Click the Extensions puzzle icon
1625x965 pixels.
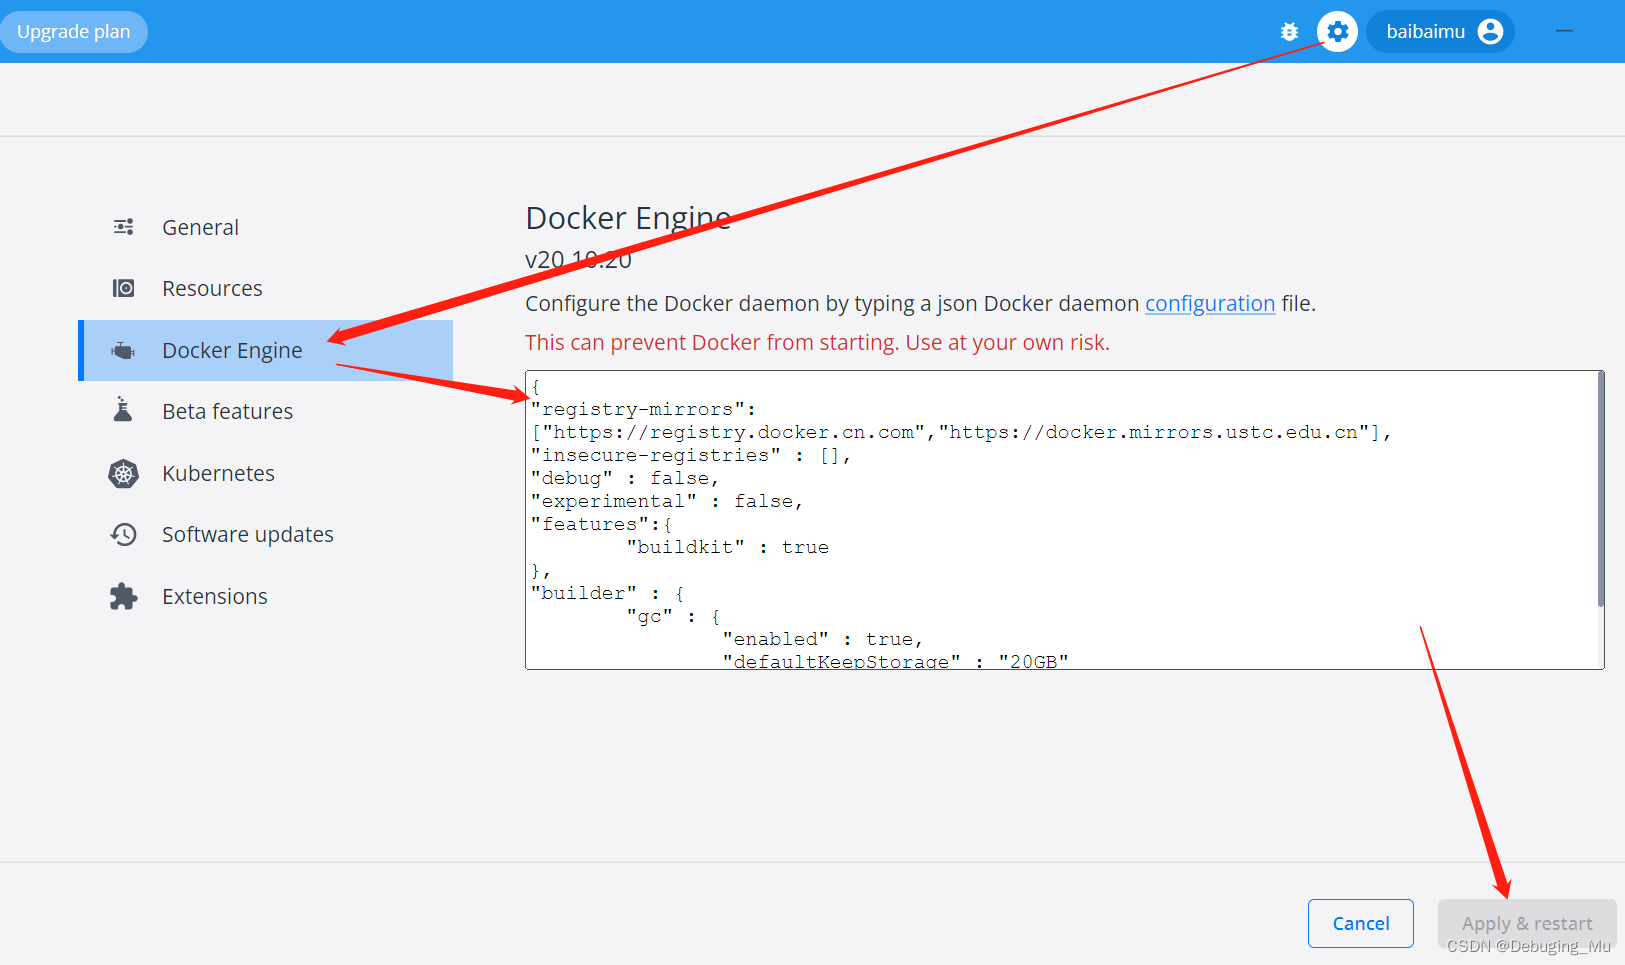click(123, 596)
